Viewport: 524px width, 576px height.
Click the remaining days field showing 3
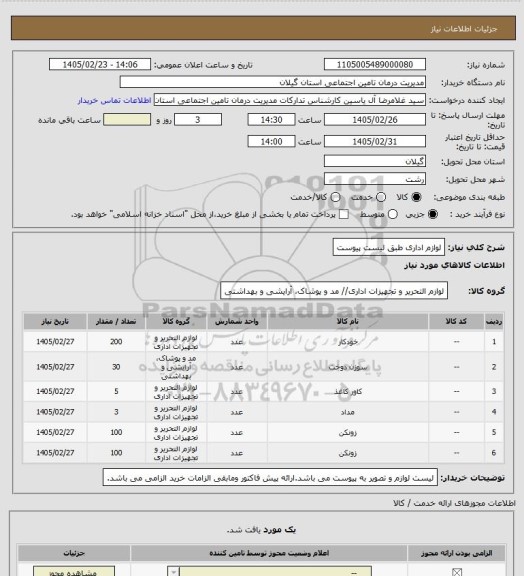point(198,119)
